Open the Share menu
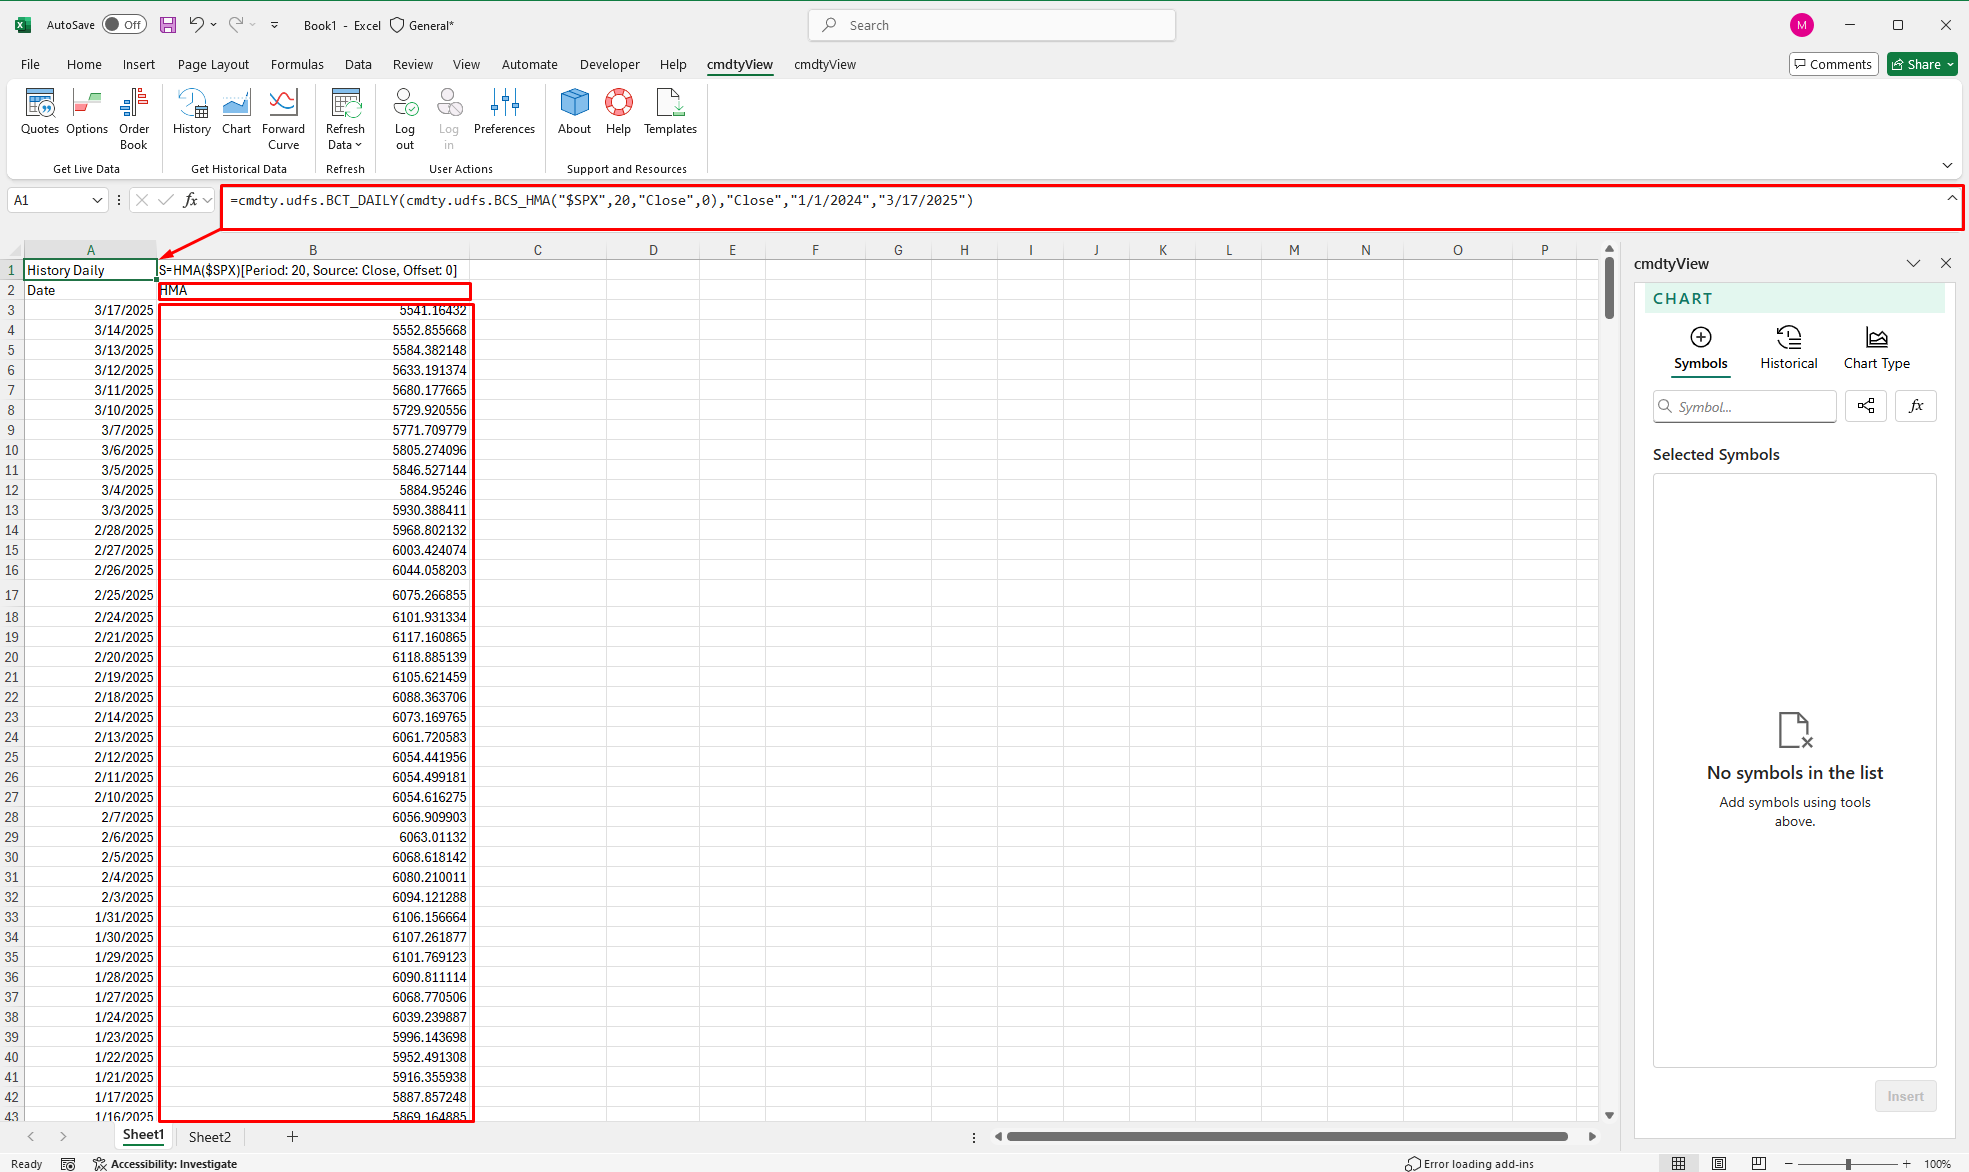 pos(1922,64)
